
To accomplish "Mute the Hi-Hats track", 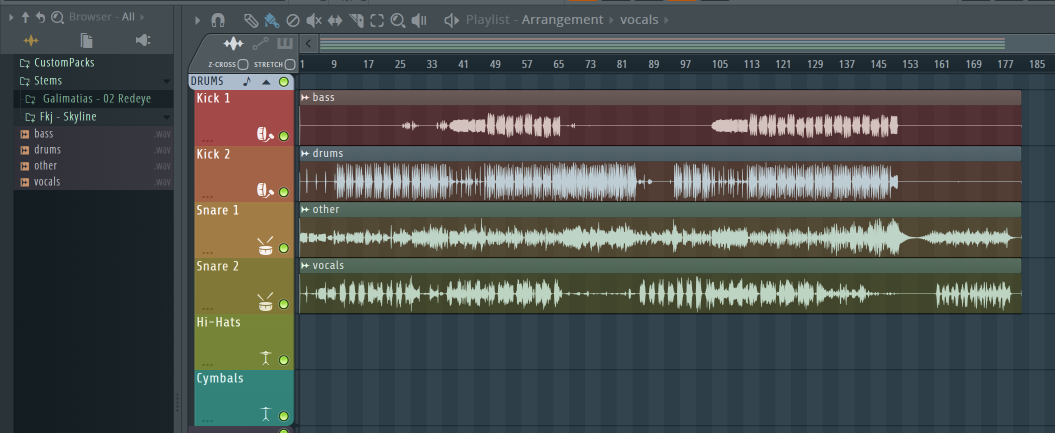I will click(283, 360).
